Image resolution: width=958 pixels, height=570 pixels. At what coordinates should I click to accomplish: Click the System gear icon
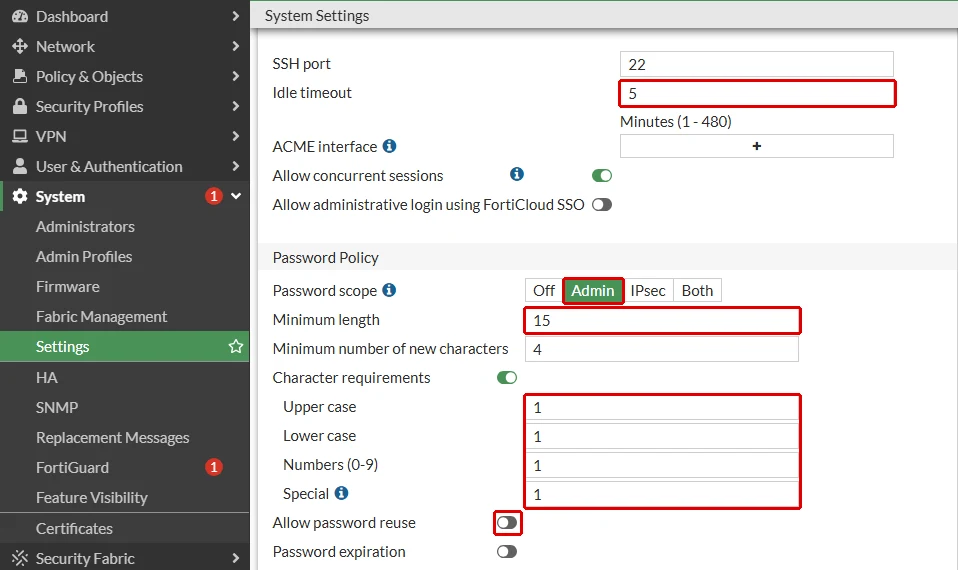coord(20,196)
